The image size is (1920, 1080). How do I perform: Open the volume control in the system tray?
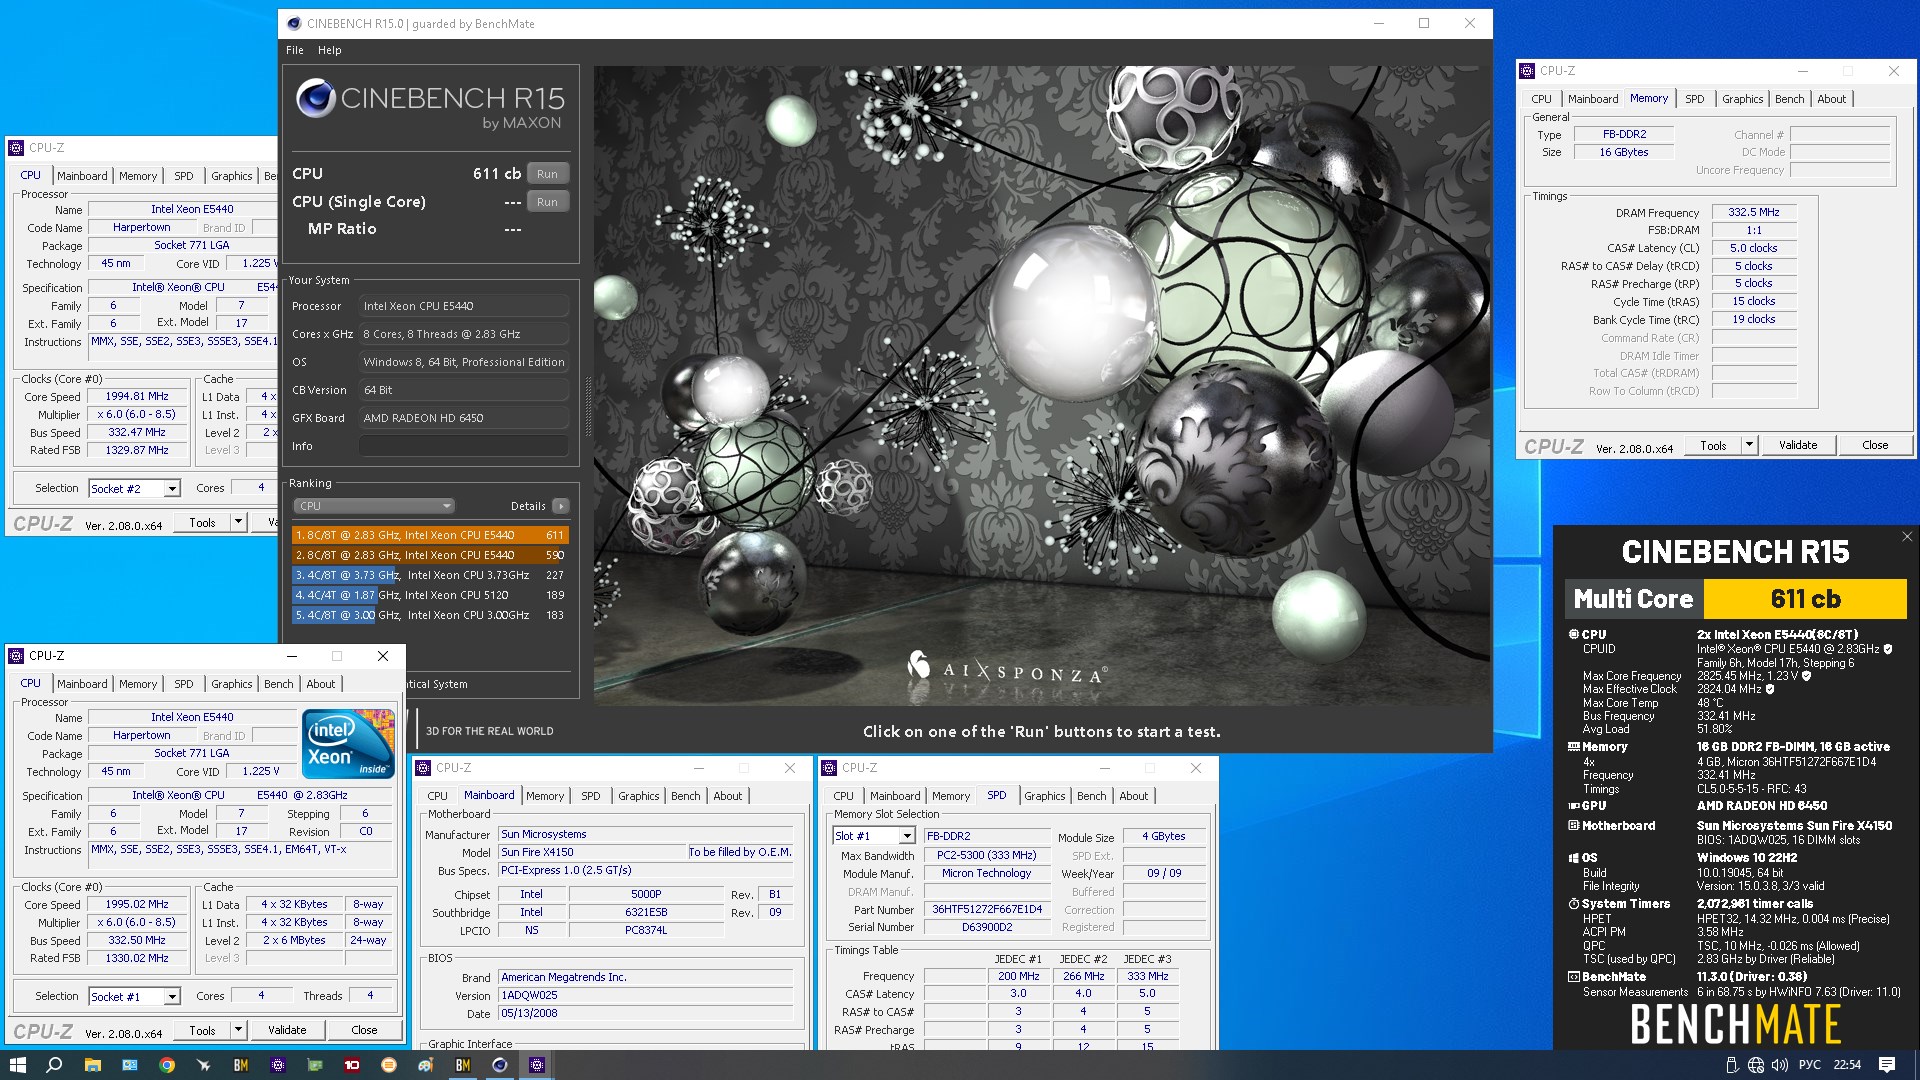(1780, 1065)
